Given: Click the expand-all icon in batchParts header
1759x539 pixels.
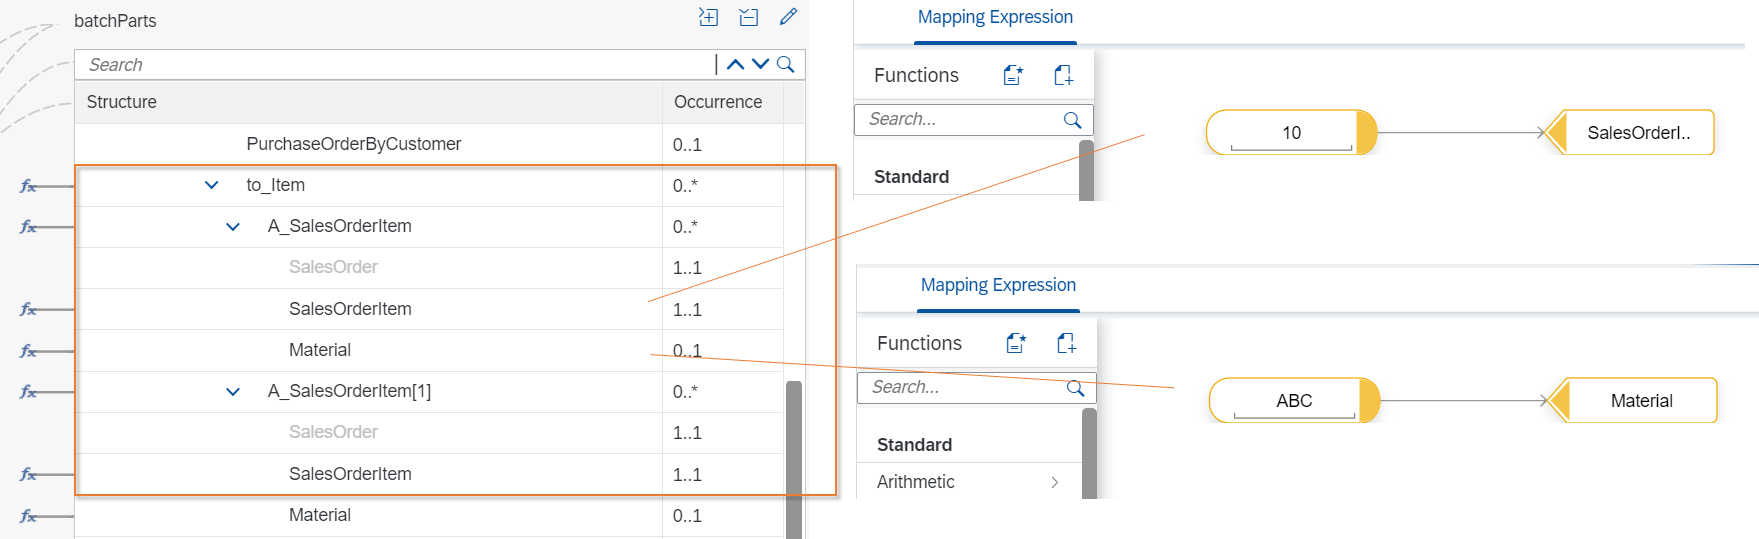Looking at the screenshot, I should point(708,17).
